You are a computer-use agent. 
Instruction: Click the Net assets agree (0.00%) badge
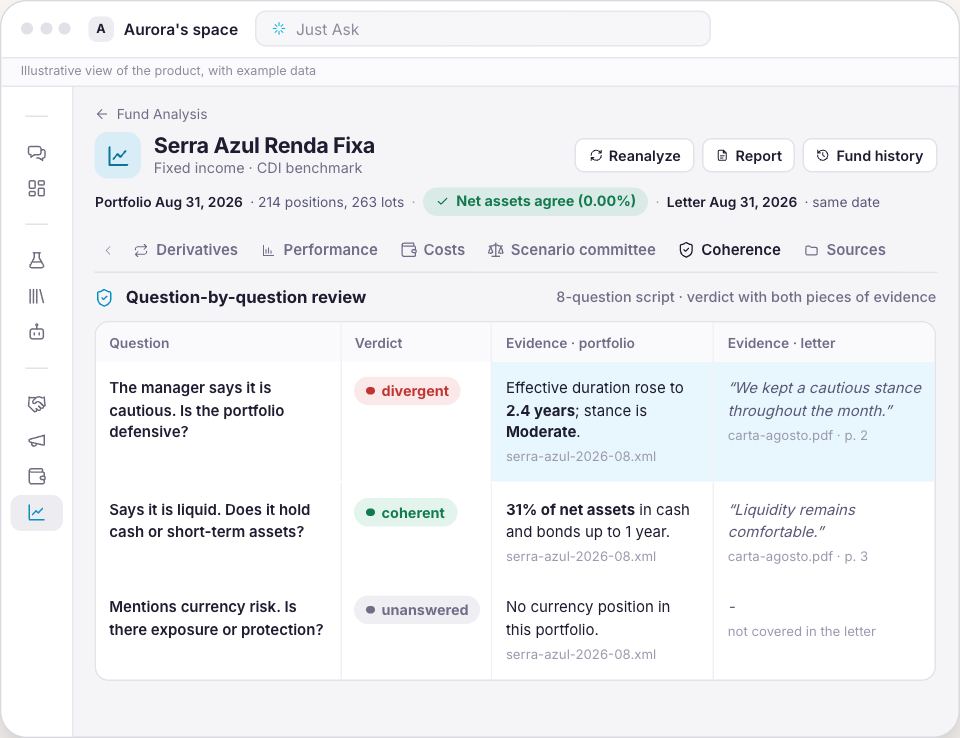pos(536,201)
